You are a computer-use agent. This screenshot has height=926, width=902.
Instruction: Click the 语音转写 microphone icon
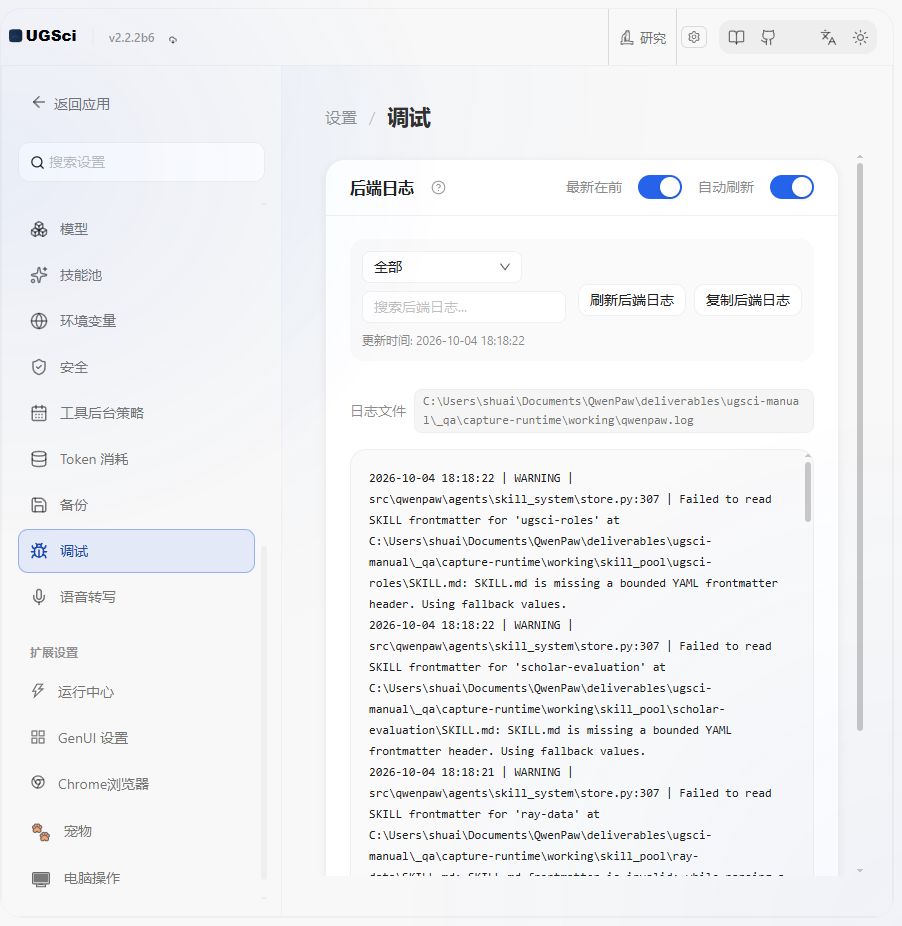(39, 597)
